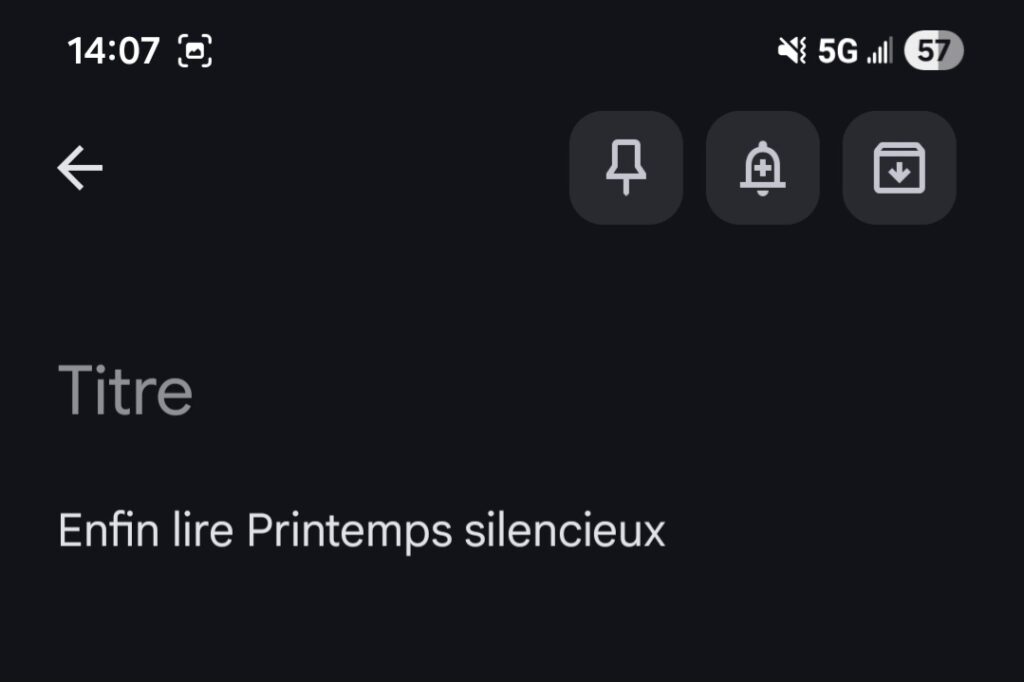Tap the screenshot indicator icon beside the clock
1024x682 pixels.
point(195,50)
